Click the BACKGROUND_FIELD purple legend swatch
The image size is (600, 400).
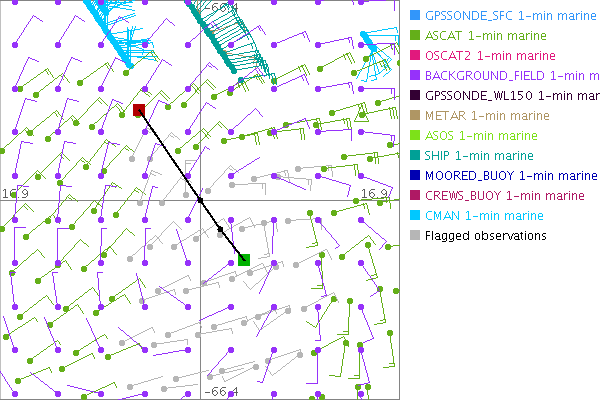(x=414, y=75)
